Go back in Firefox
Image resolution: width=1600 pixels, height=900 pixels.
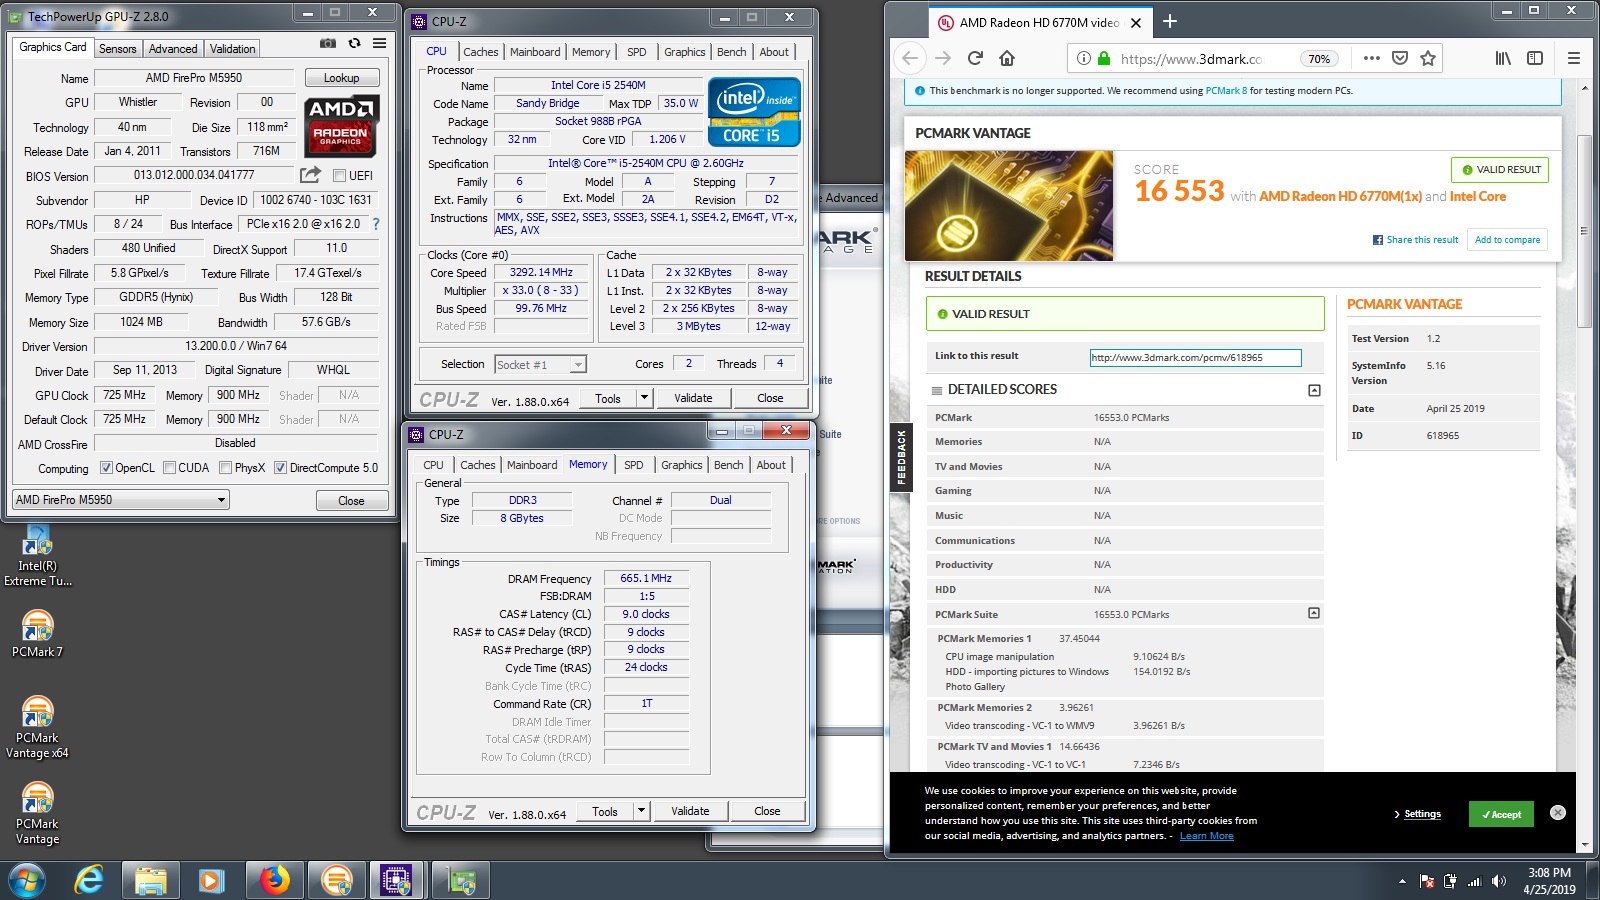(x=910, y=58)
